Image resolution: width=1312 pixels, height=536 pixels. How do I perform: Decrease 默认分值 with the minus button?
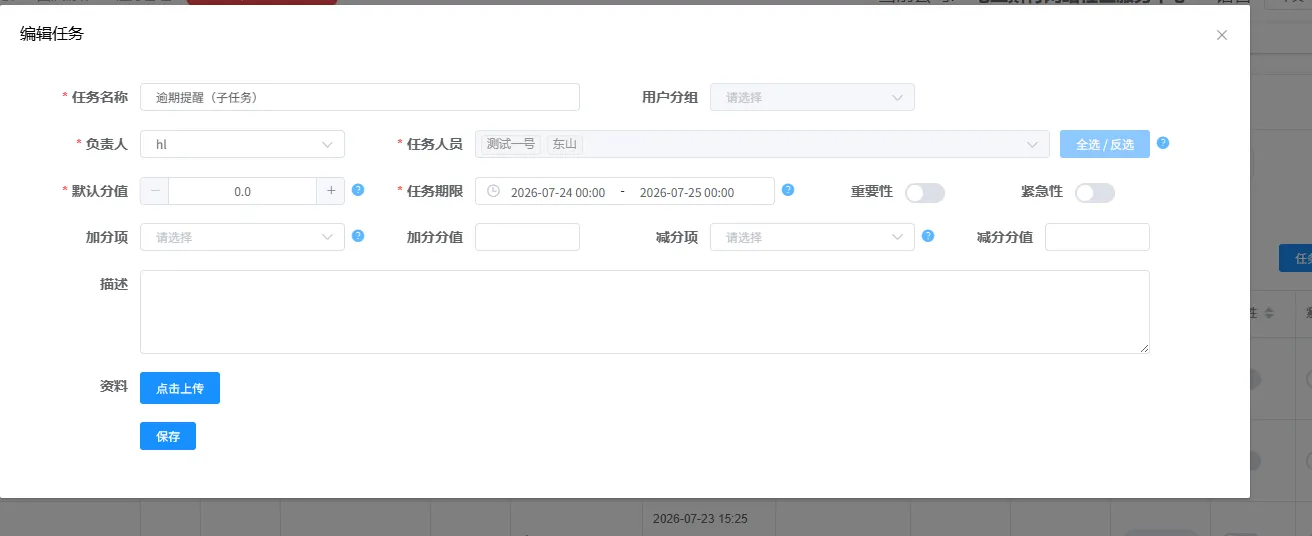[154, 191]
